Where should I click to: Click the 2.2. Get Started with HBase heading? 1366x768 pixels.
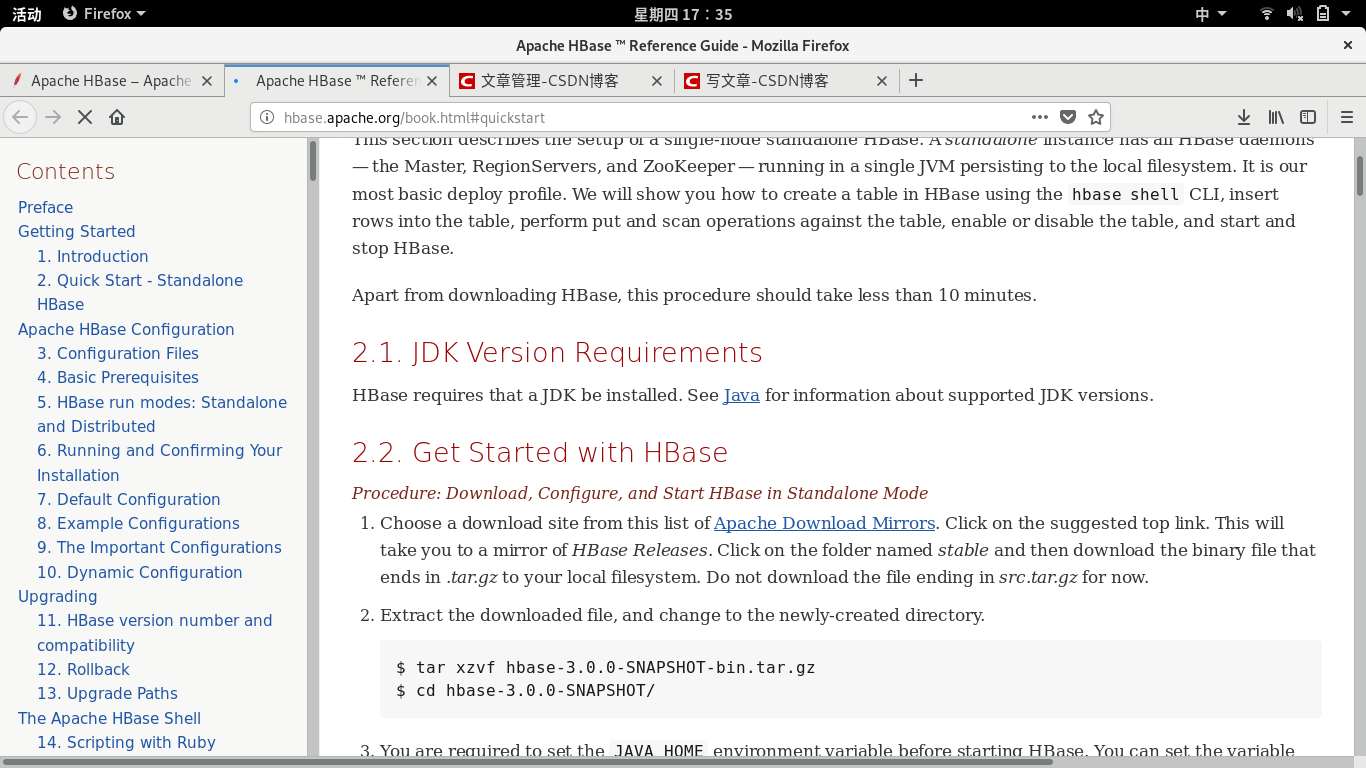pos(540,453)
